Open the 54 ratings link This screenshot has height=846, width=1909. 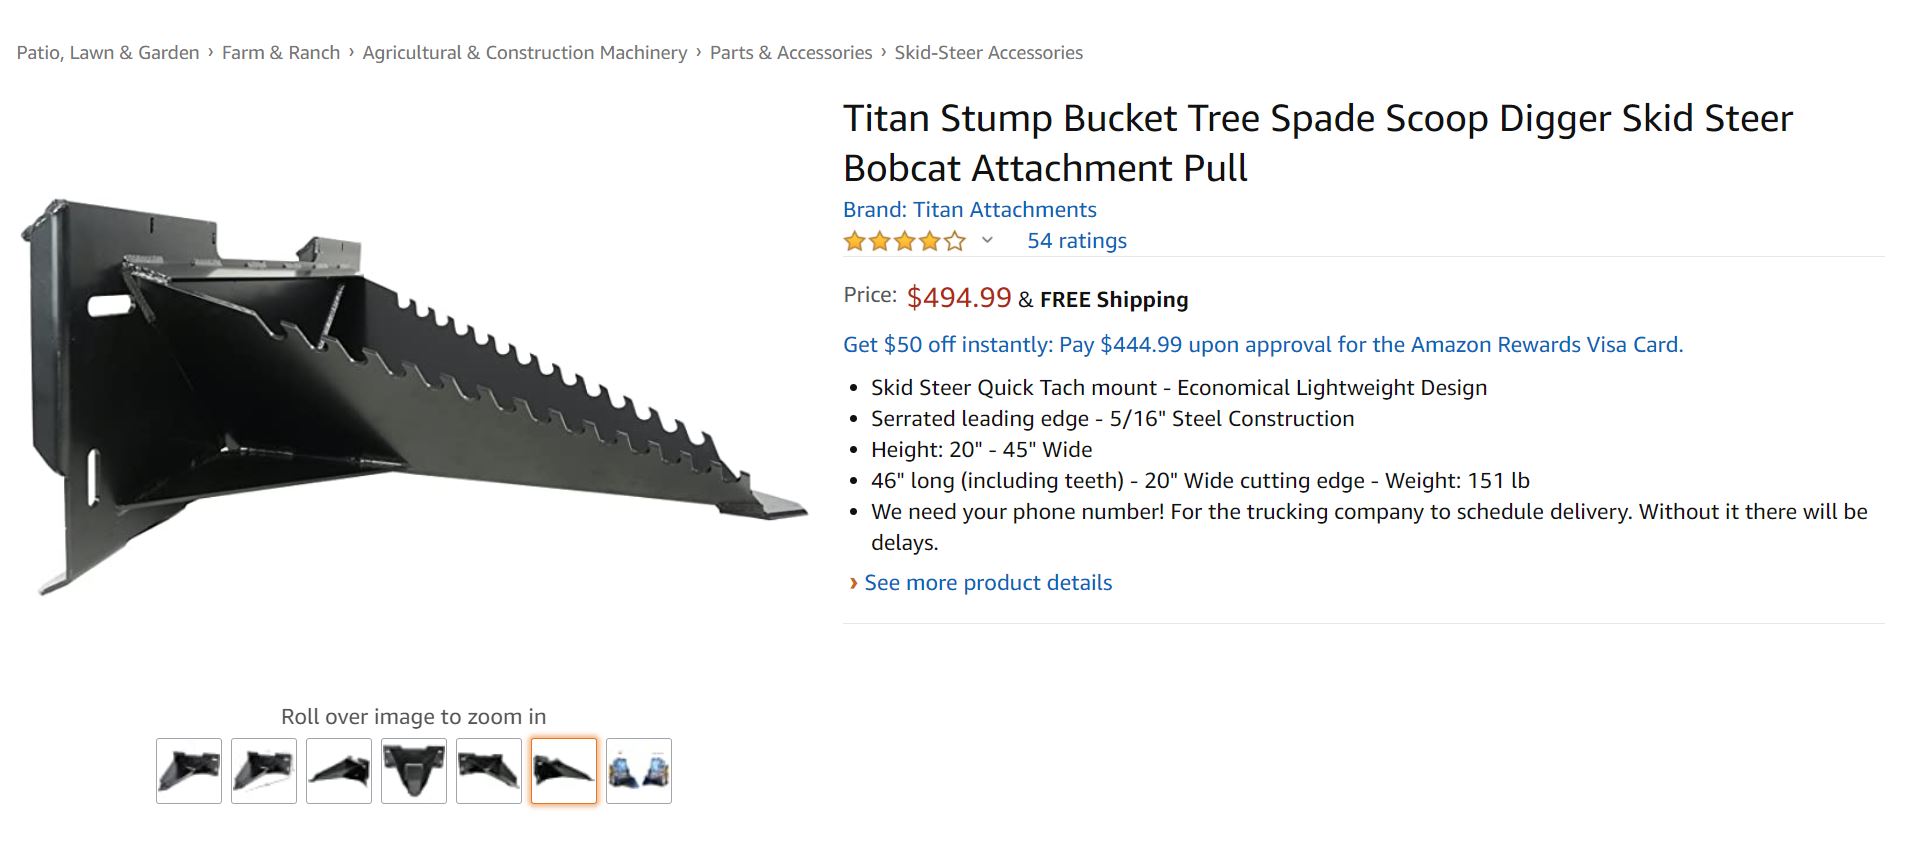pyautogui.click(x=1076, y=241)
